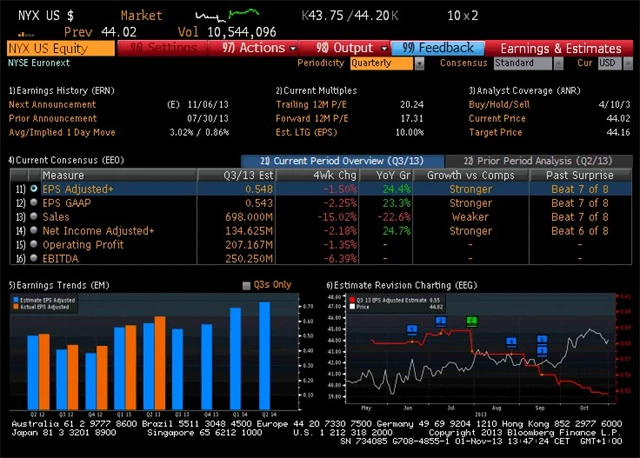Click the Feedback button
The image size is (640, 458).
(x=438, y=47)
